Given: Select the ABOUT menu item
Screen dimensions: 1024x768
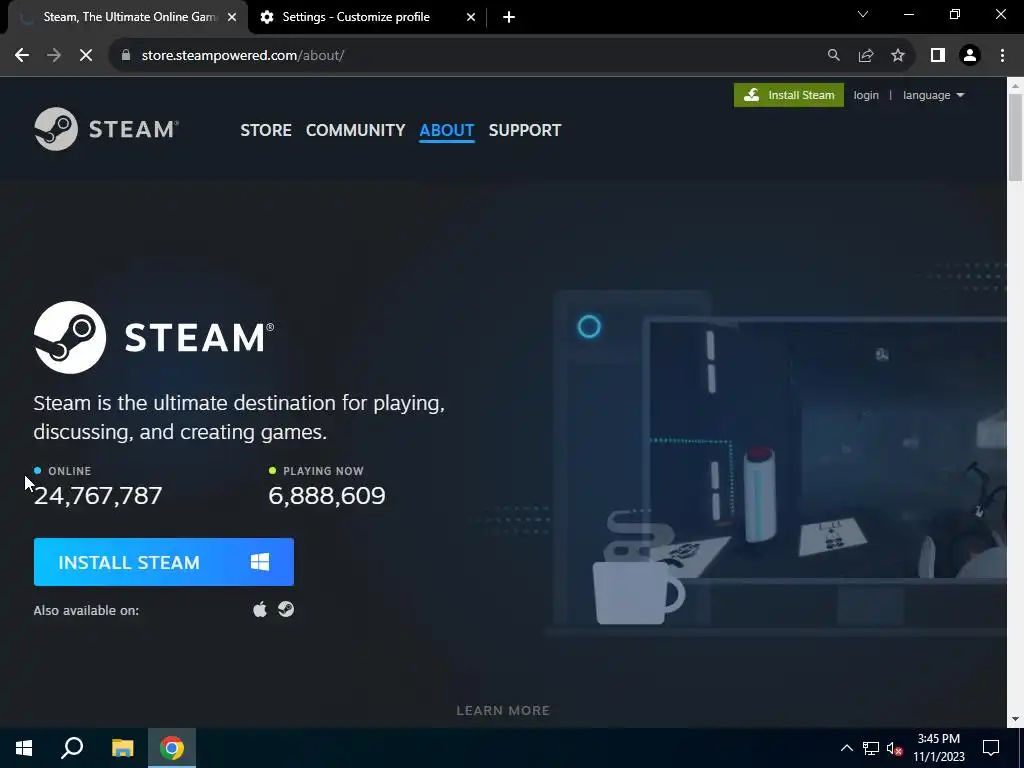Looking at the screenshot, I should point(447,130).
